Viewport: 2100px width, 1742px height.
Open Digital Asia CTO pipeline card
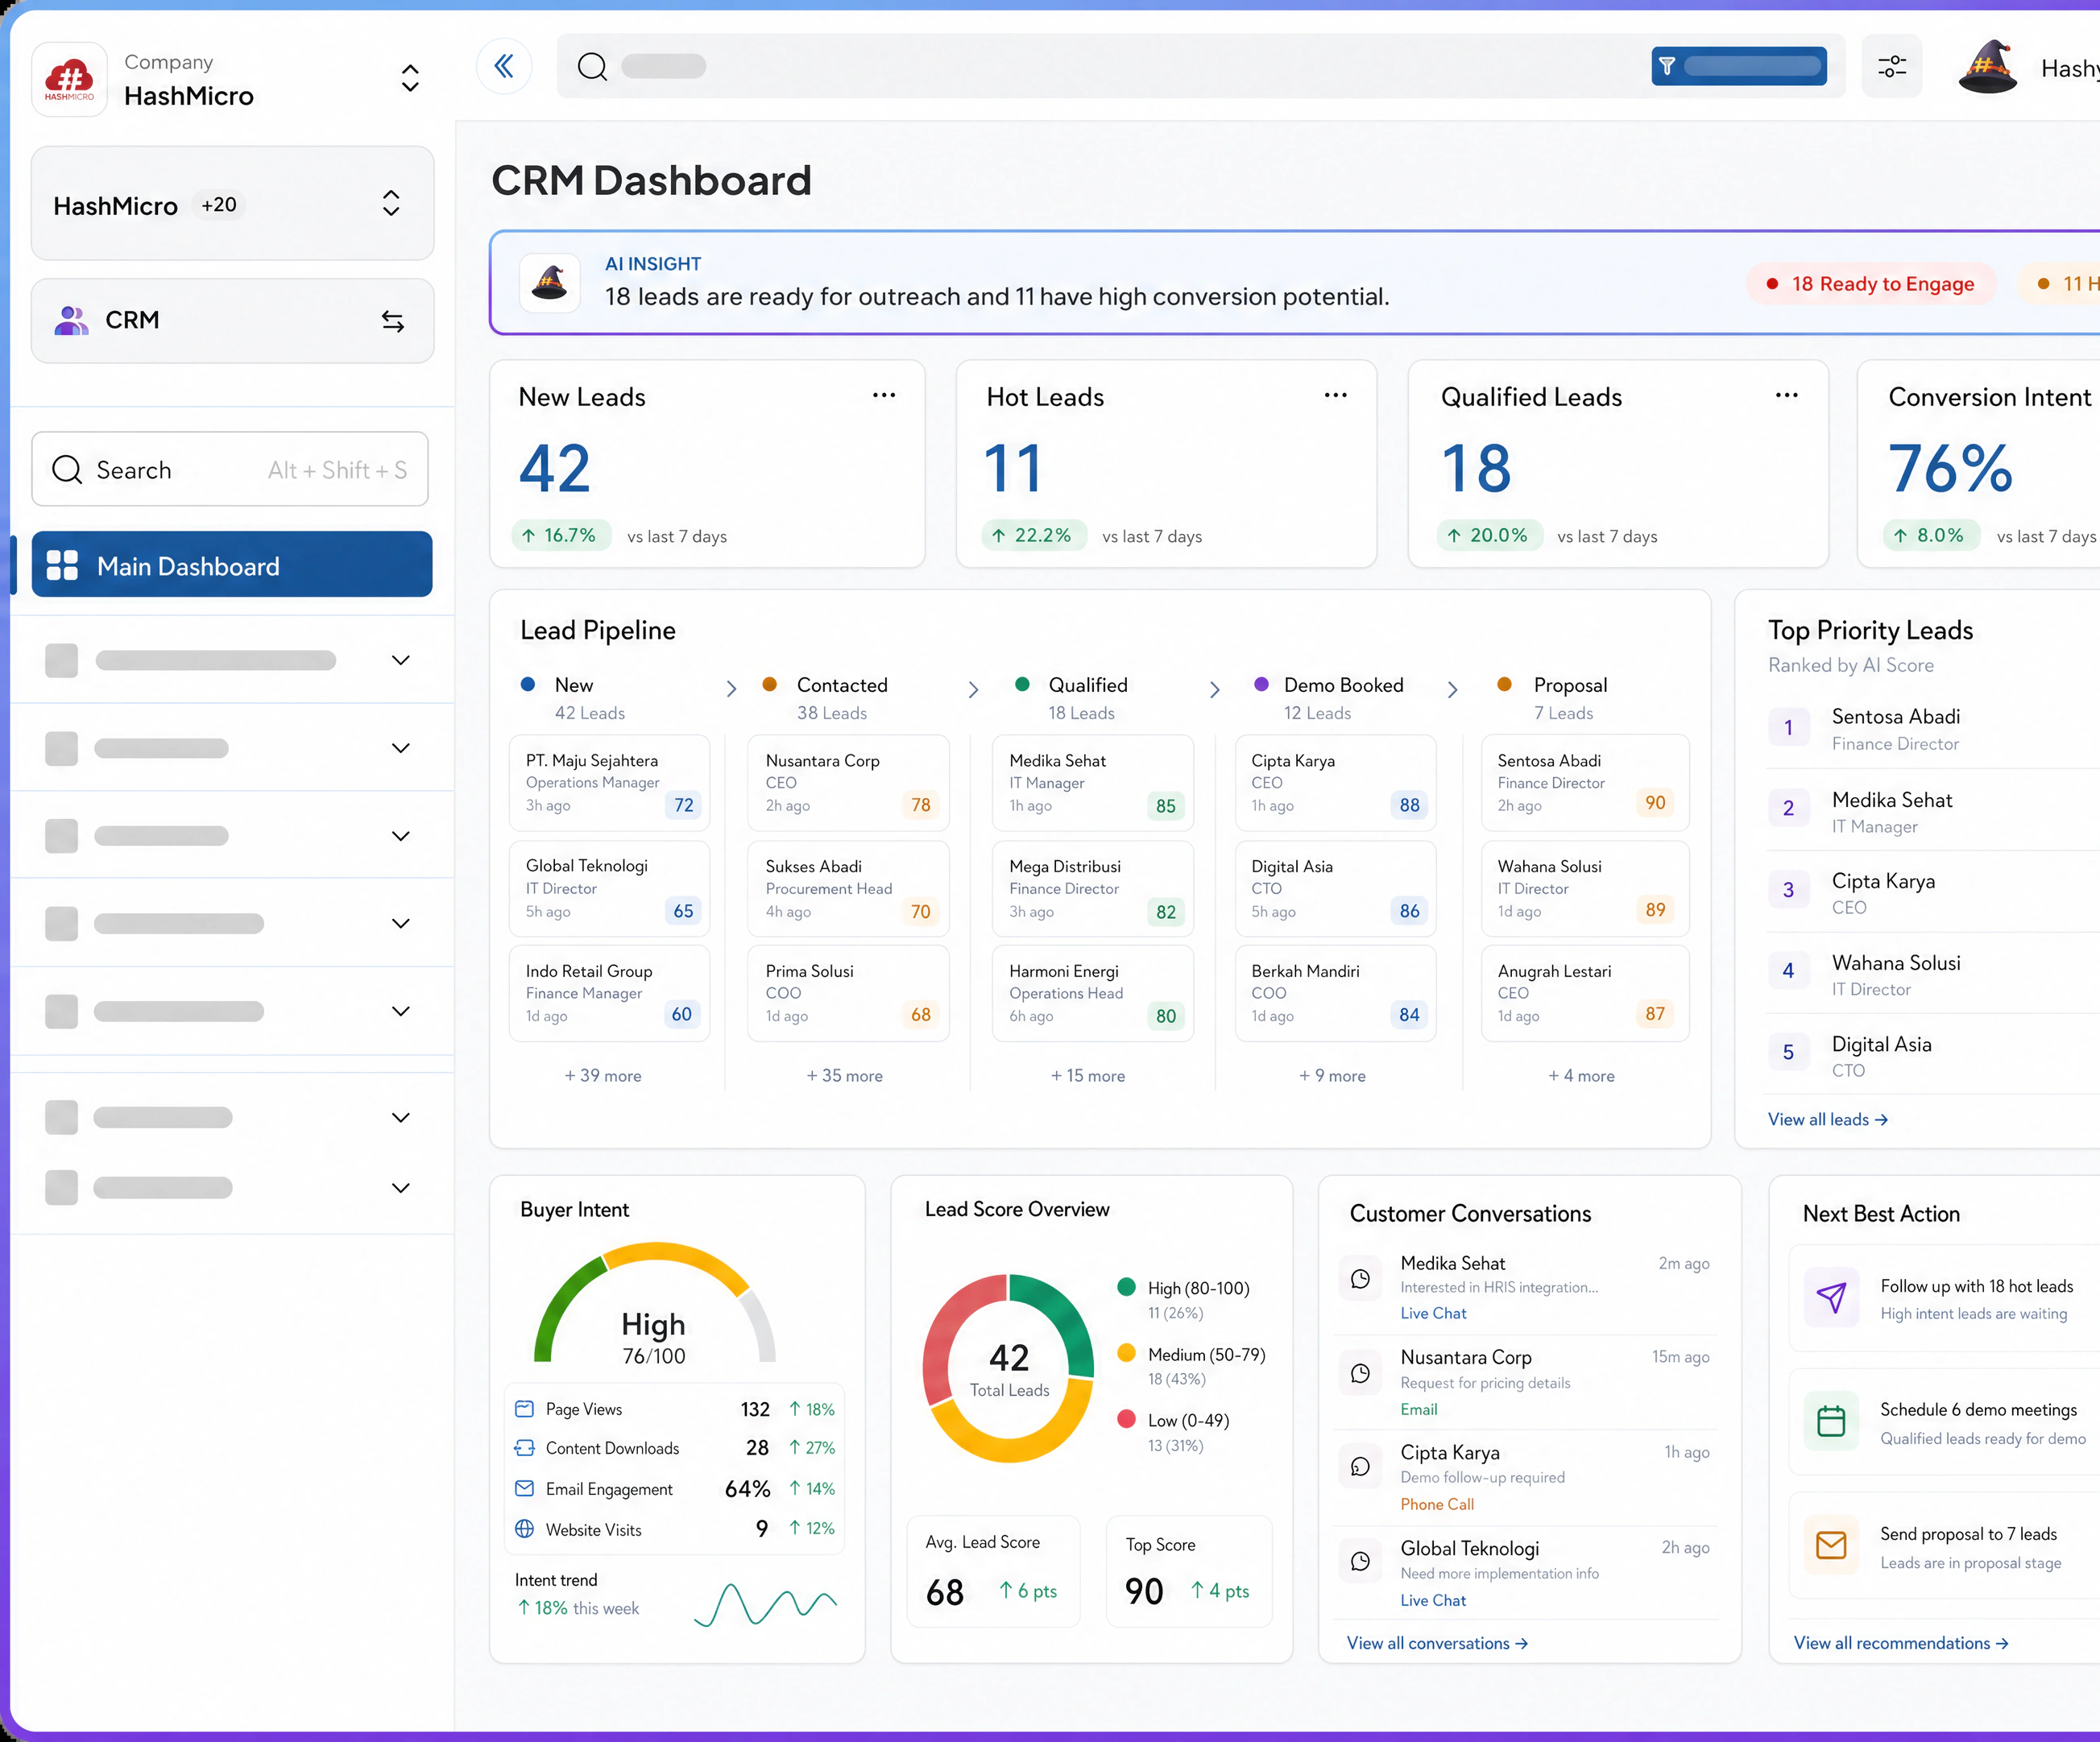point(1336,888)
